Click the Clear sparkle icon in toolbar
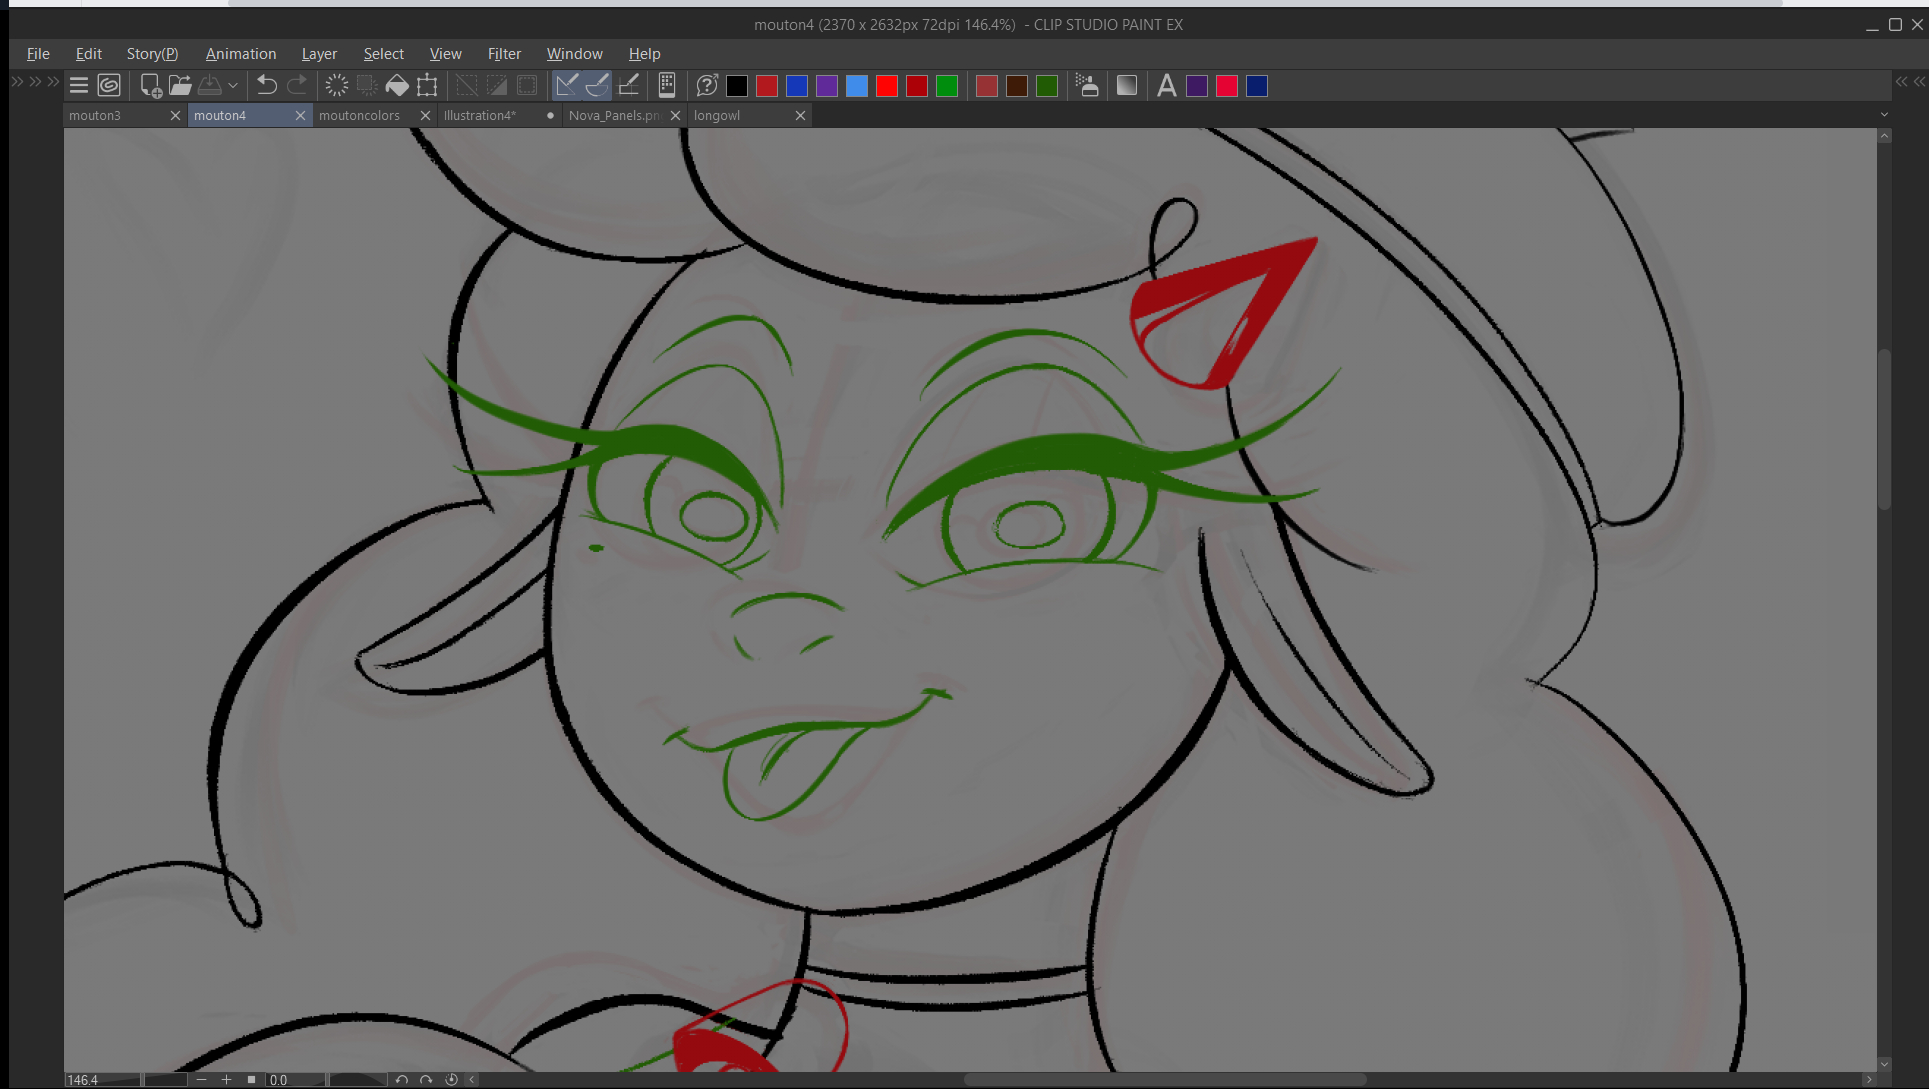The height and width of the screenshot is (1089, 1929). (337, 86)
